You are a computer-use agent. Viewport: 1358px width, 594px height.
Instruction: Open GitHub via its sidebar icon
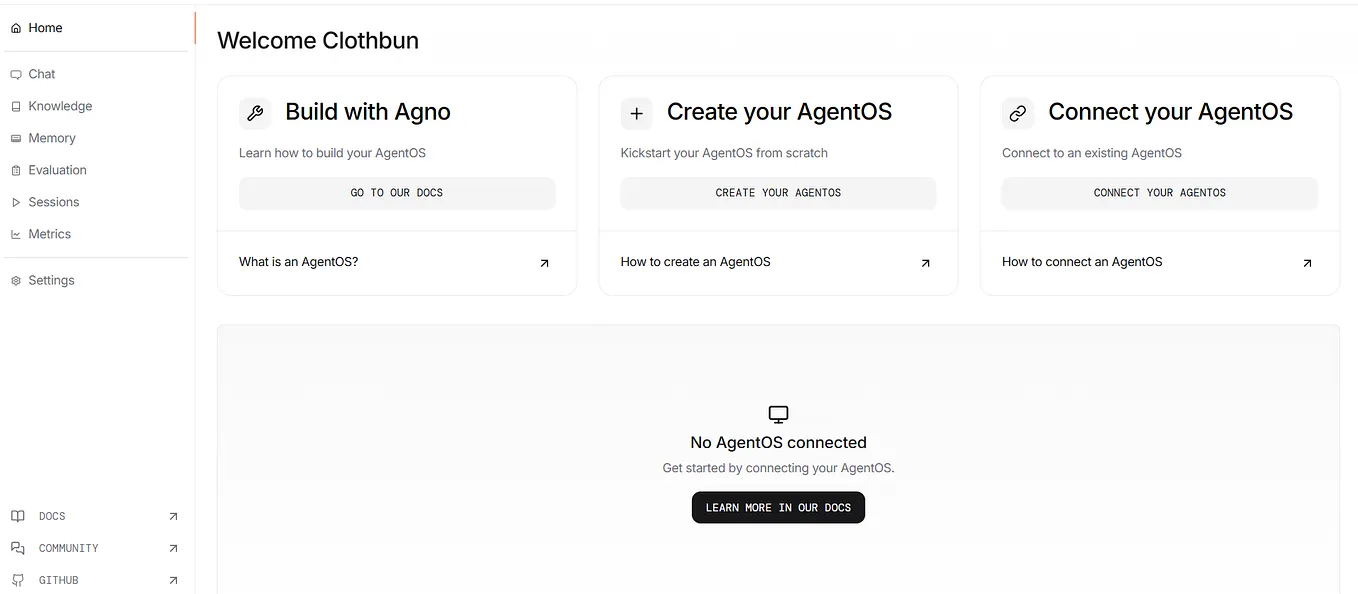pyautogui.click(x=17, y=580)
